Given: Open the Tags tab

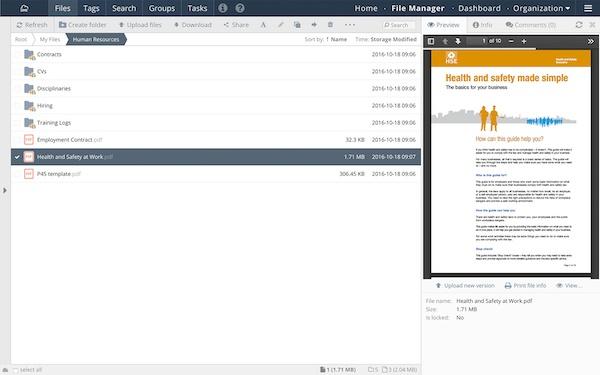Looking at the screenshot, I should (91, 8).
